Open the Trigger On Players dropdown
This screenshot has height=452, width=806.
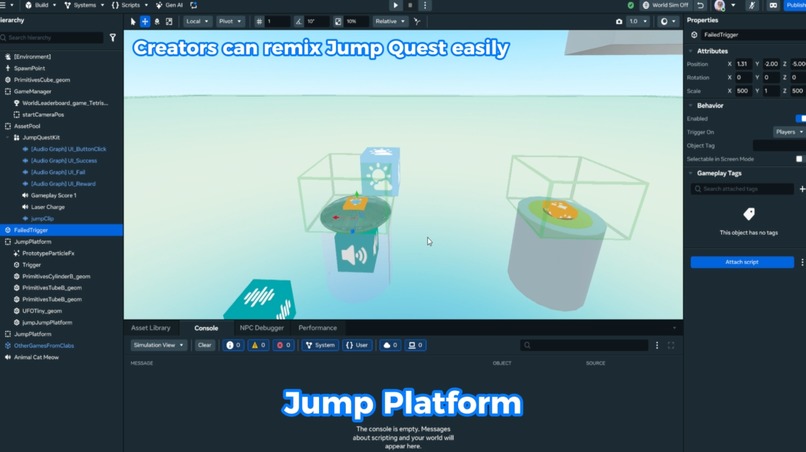(789, 132)
